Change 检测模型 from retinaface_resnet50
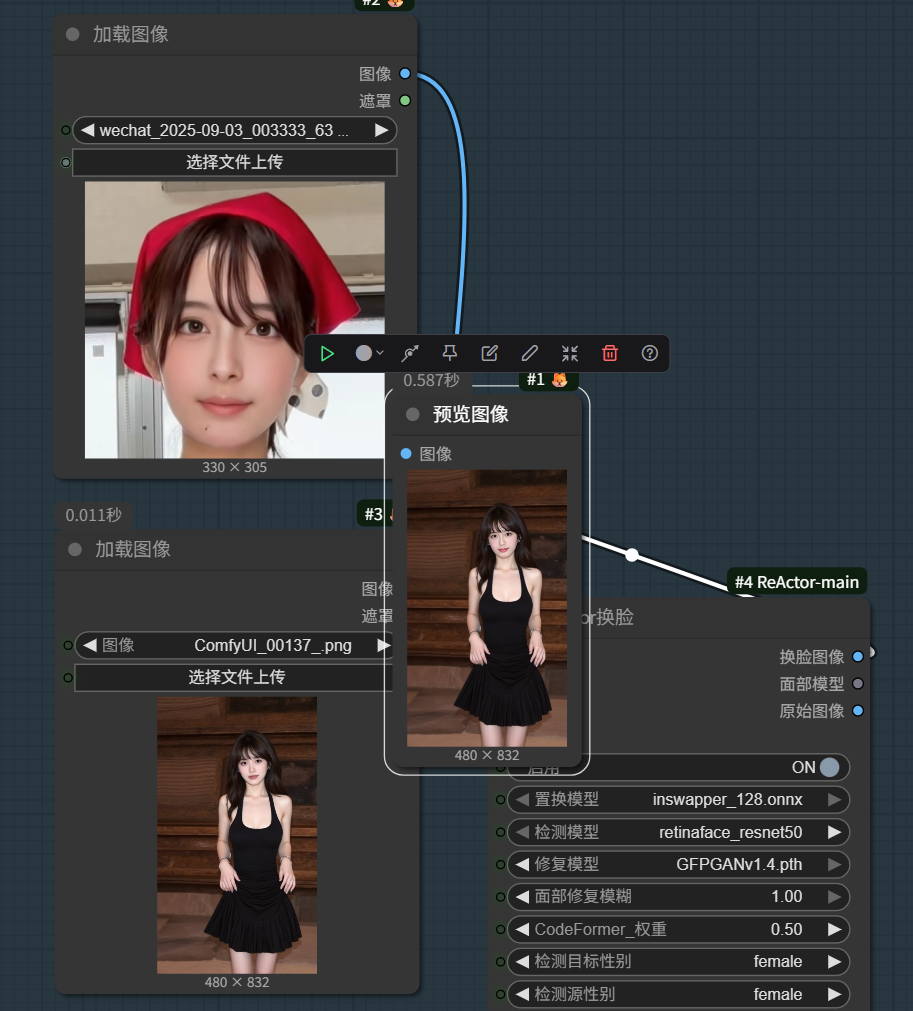913x1011 pixels. (678, 831)
